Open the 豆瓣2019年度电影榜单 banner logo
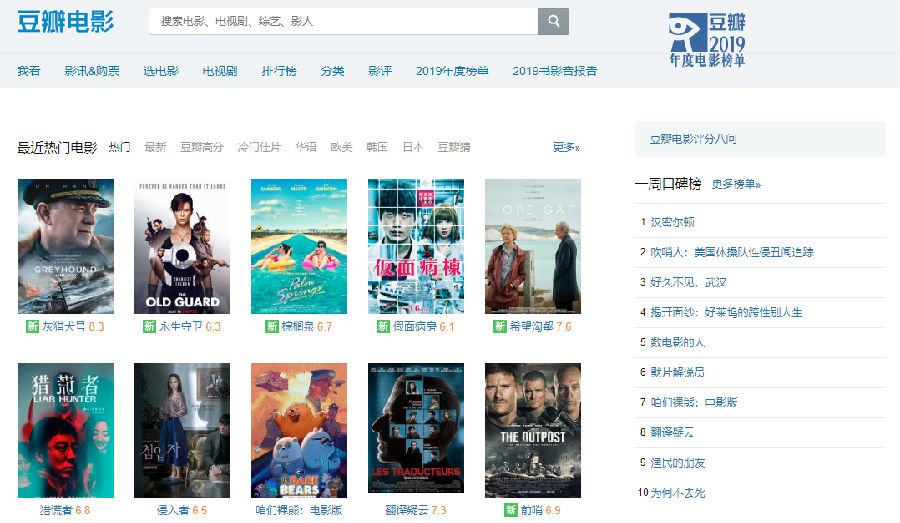 tap(707, 39)
